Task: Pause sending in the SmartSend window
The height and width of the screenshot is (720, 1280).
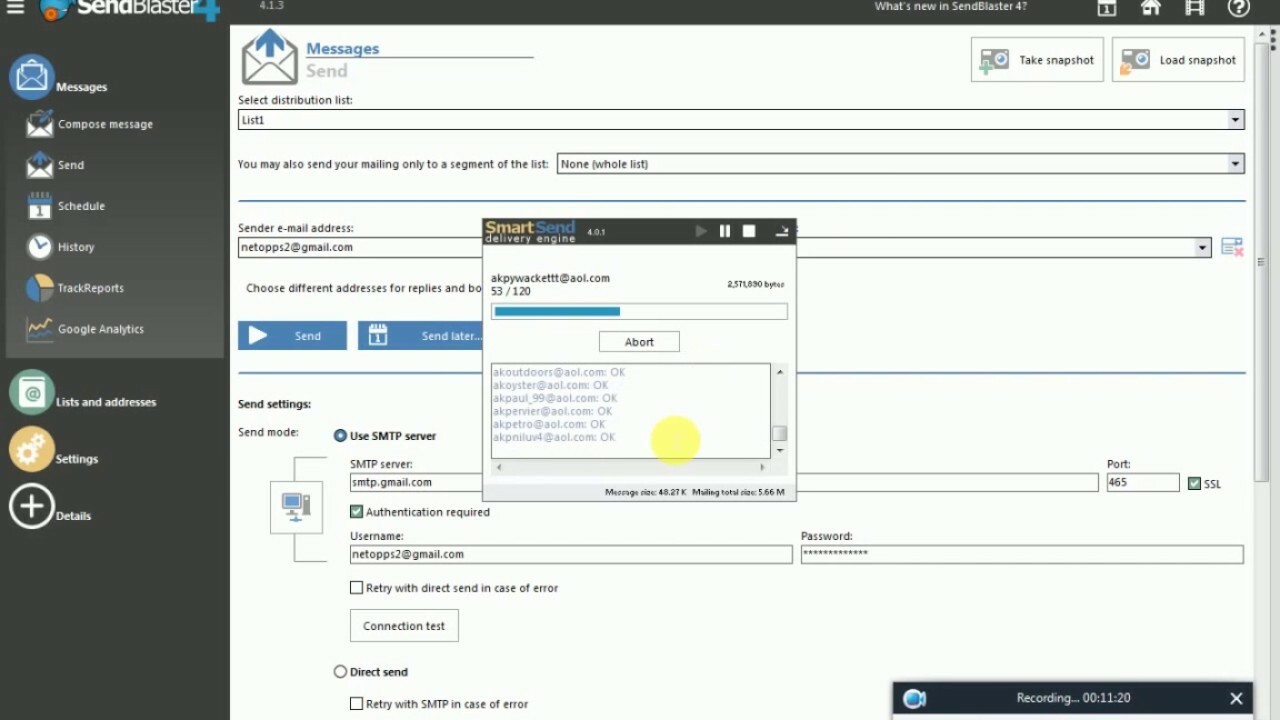Action: (725, 231)
